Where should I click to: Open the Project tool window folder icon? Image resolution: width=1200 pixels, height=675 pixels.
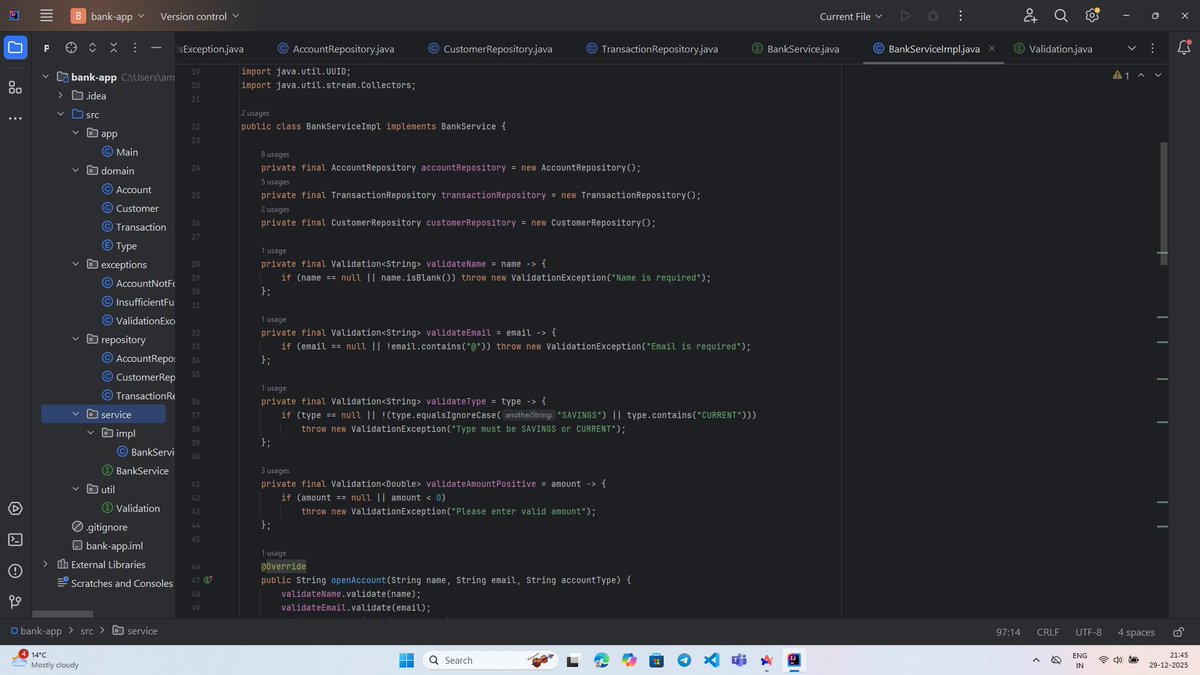[x=15, y=48]
